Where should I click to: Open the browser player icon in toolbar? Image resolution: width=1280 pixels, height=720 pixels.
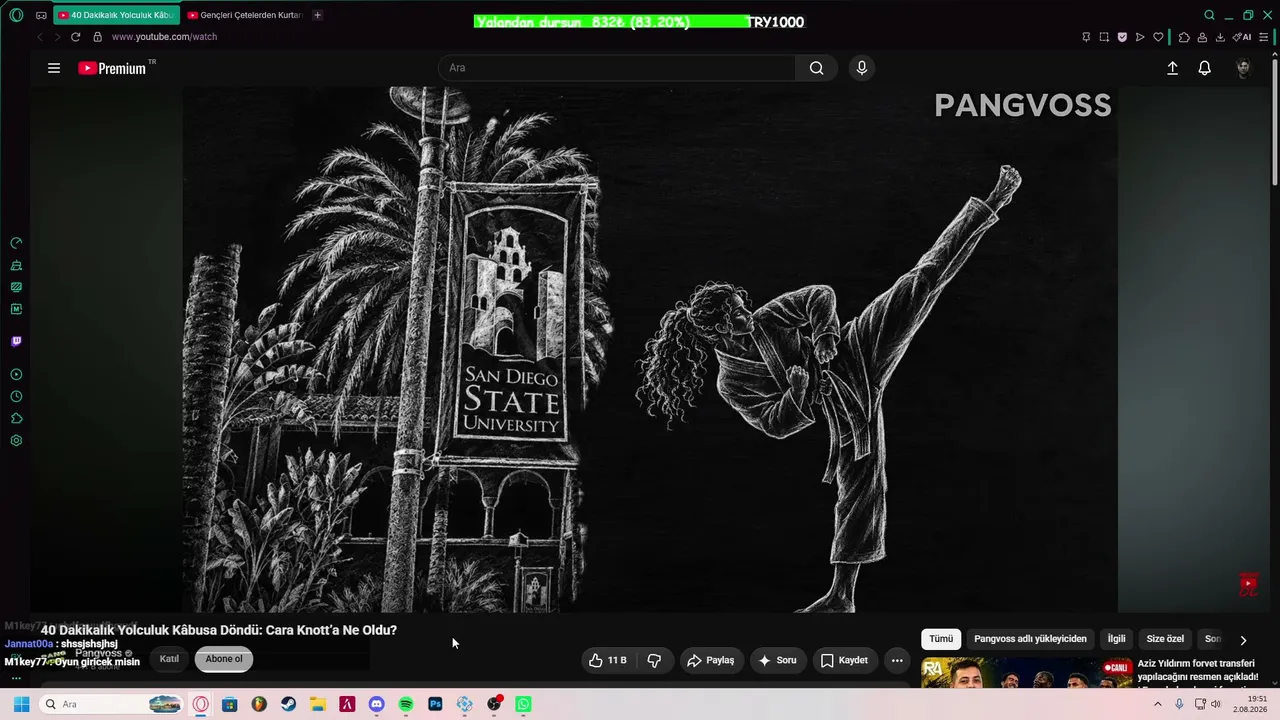[x=1140, y=37]
